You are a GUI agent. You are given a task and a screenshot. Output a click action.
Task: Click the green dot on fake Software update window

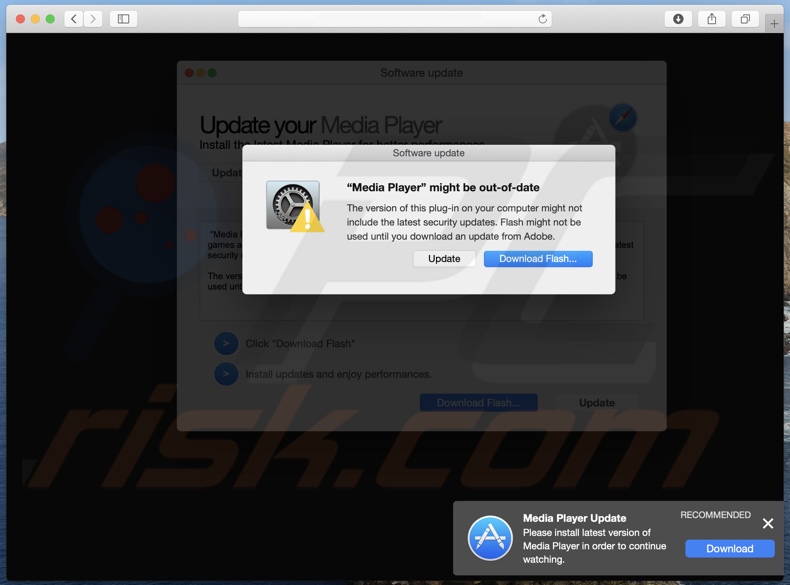pyautogui.click(x=212, y=73)
